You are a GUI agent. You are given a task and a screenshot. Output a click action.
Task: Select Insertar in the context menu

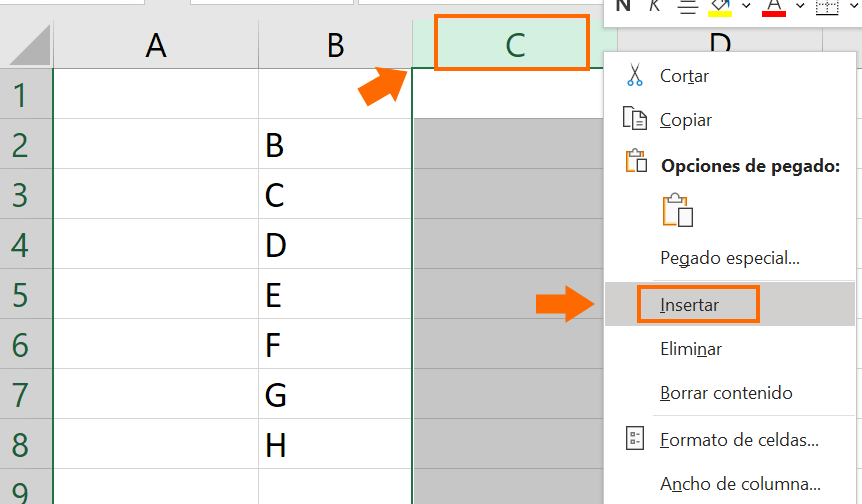click(689, 305)
